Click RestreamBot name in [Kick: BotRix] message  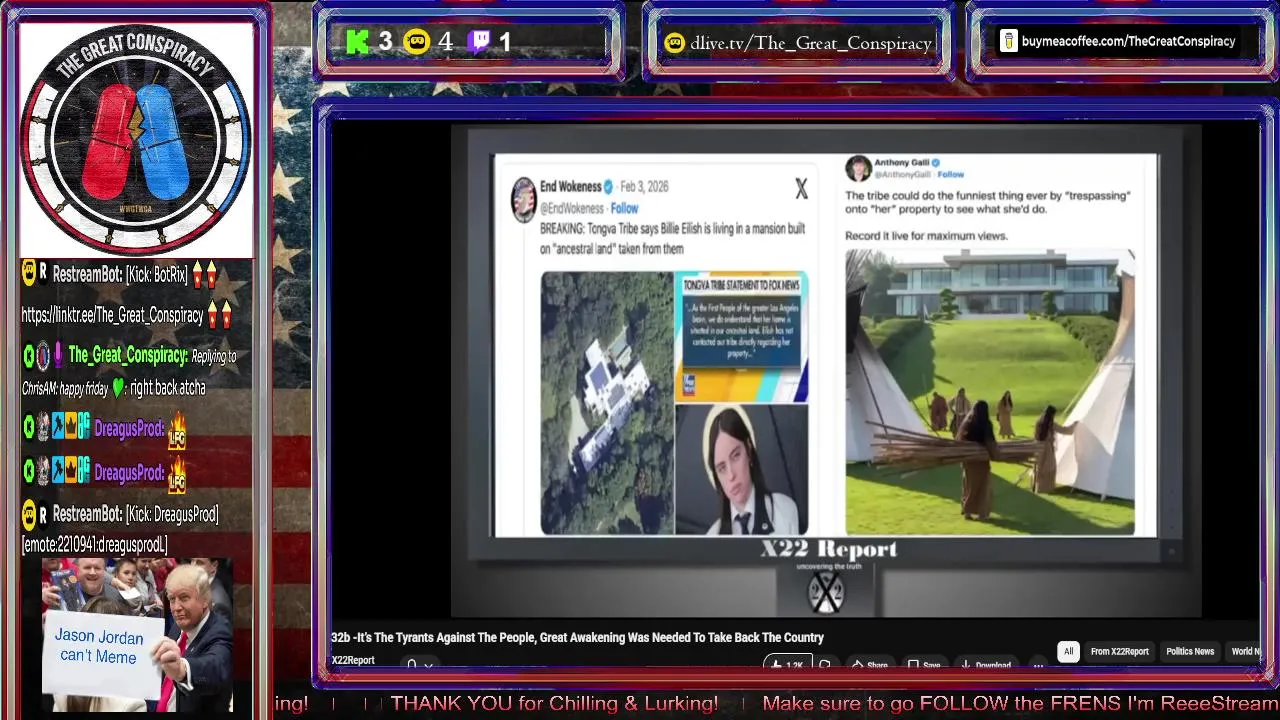pyautogui.click(x=88, y=275)
